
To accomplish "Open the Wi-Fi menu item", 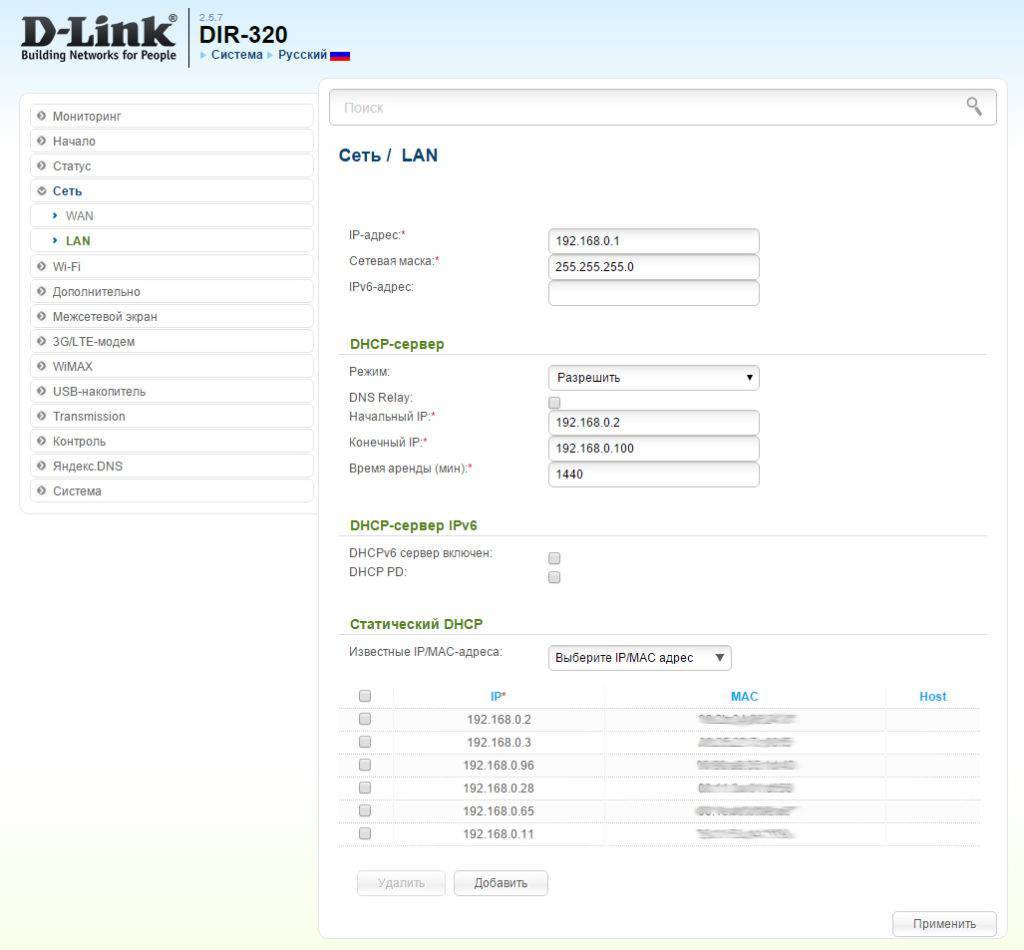I will pyautogui.click(x=172, y=266).
